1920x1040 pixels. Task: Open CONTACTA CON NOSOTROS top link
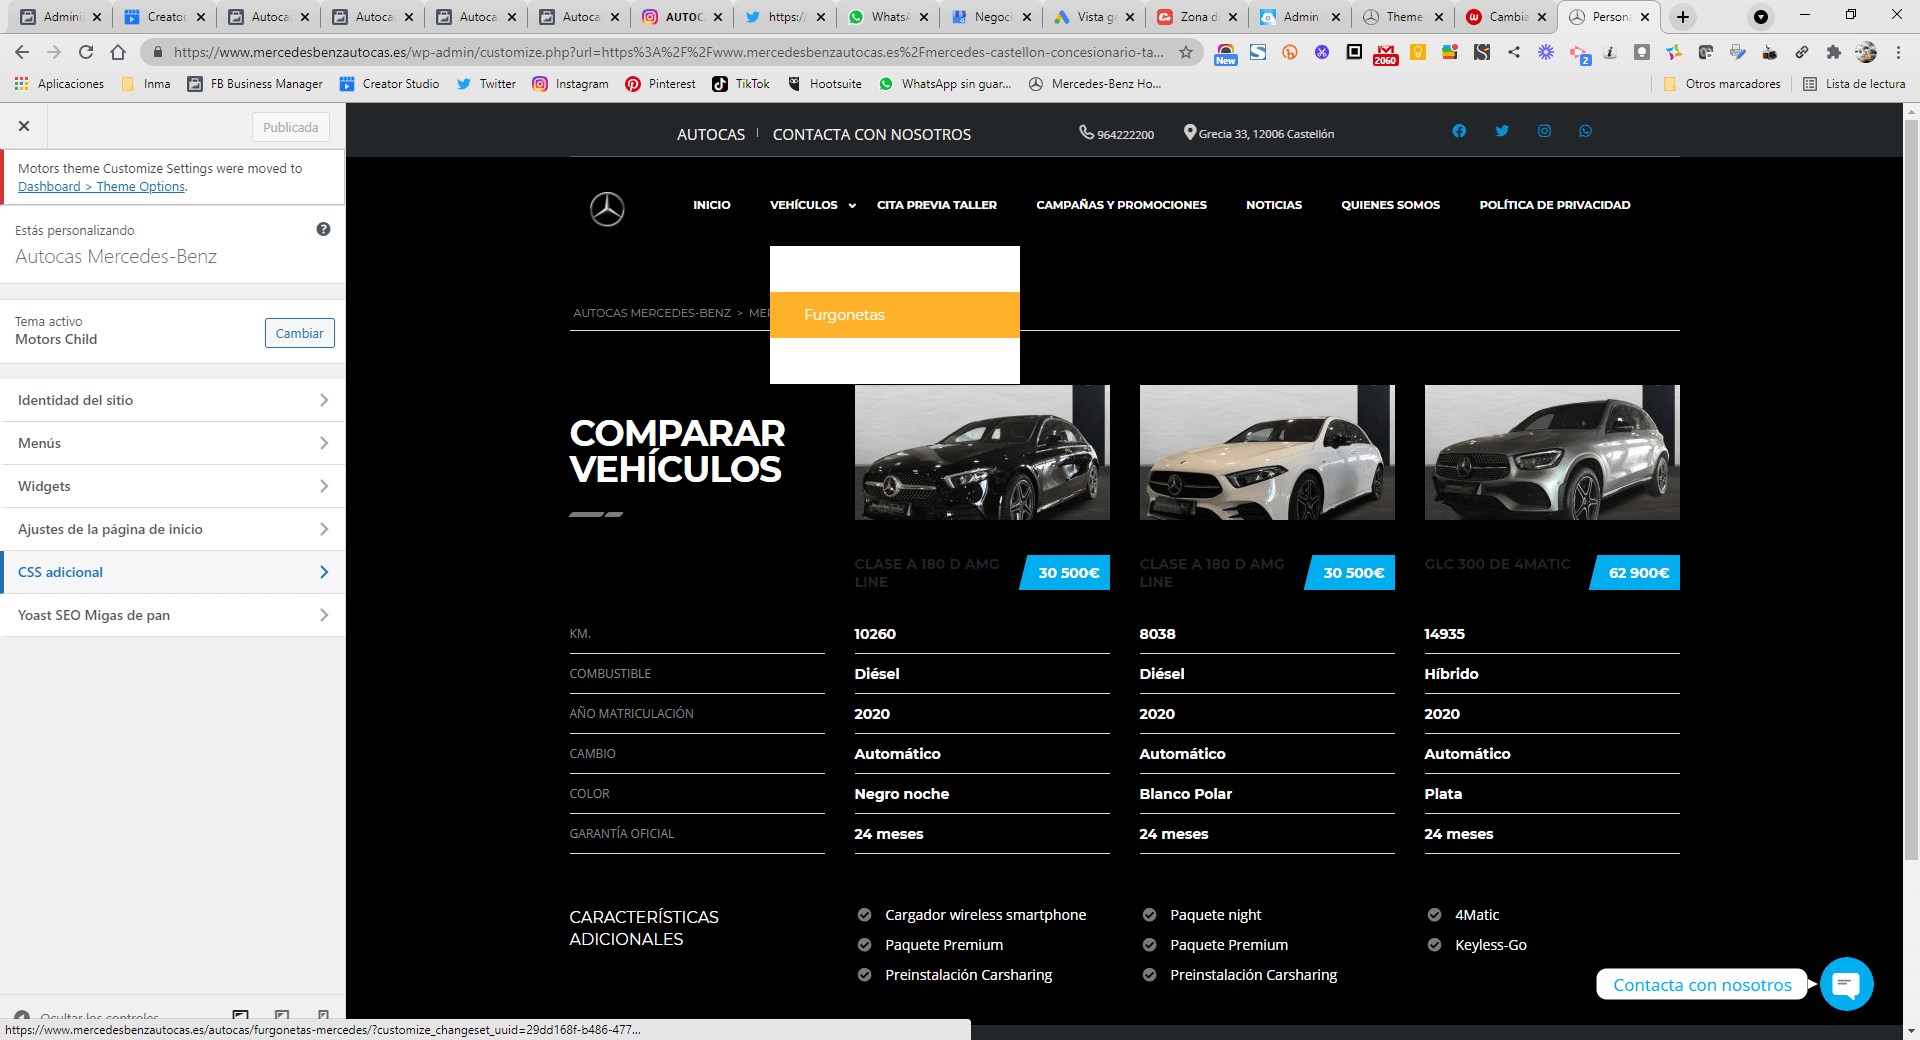click(871, 134)
